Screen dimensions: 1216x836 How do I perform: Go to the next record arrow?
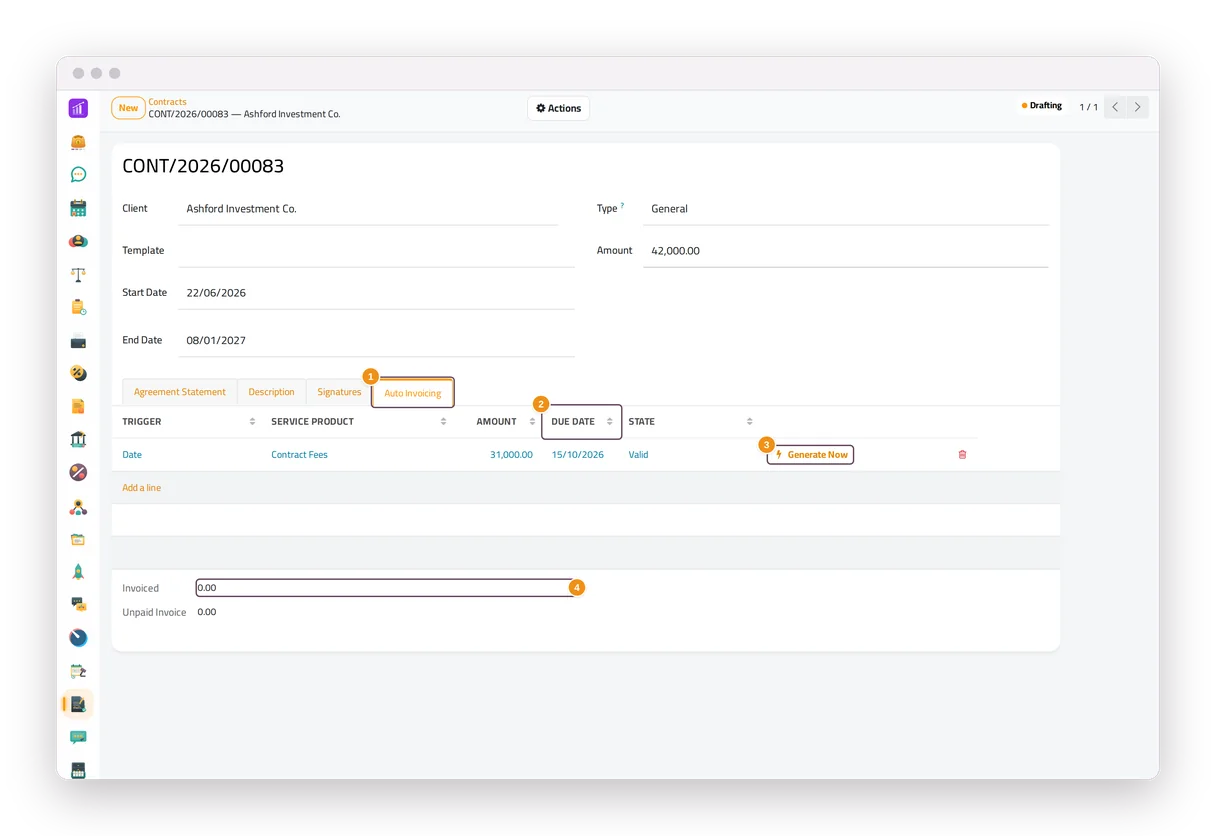[1137, 107]
